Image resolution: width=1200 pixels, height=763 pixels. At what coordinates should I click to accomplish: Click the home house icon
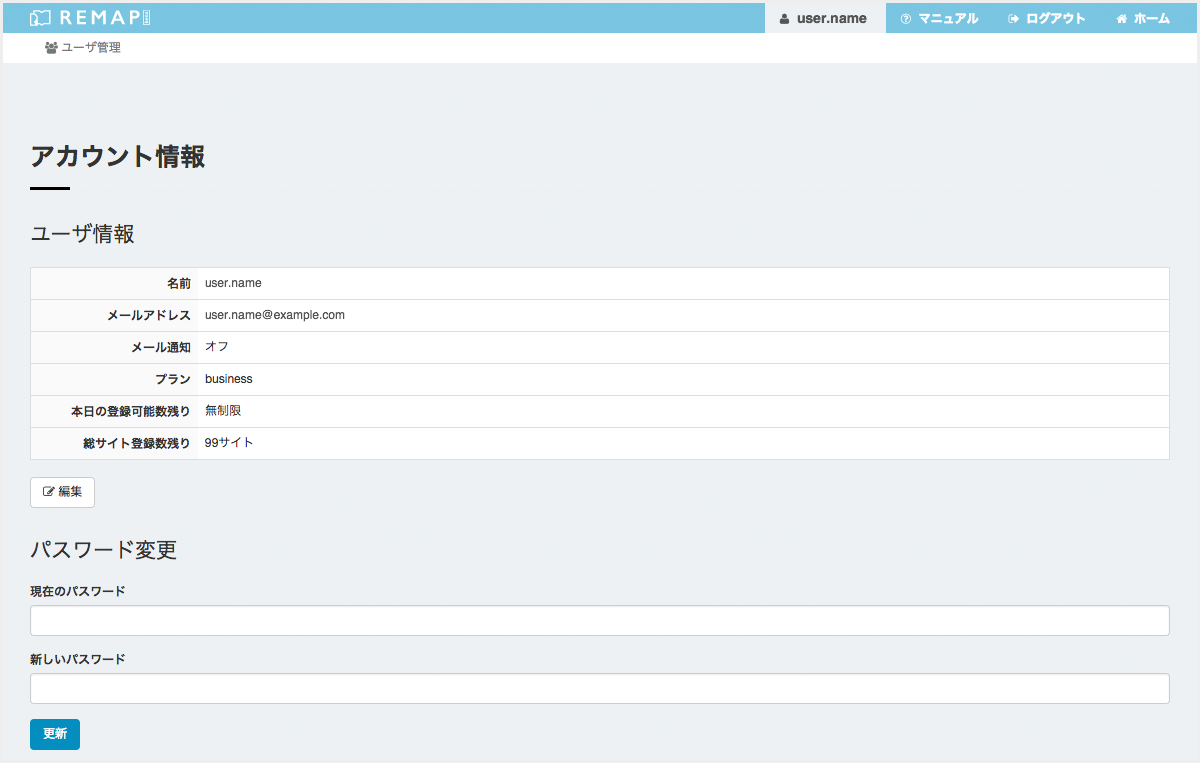coord(1122,18)
